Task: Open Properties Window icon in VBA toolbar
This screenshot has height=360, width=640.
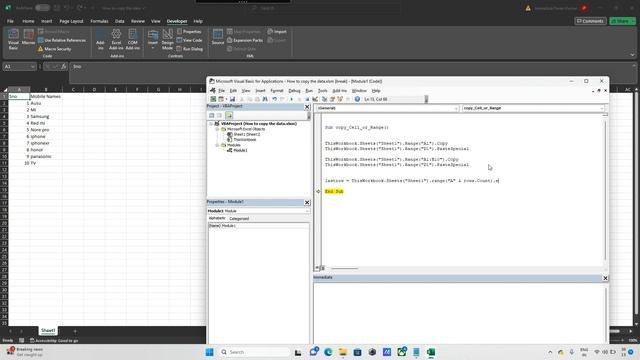Action: 332,99
